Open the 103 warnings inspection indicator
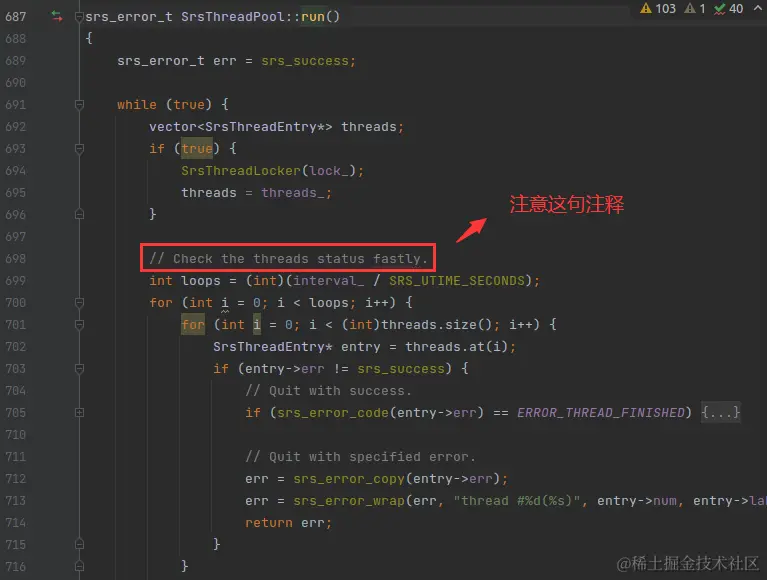767x580 pixels. (x=658, y=8)
